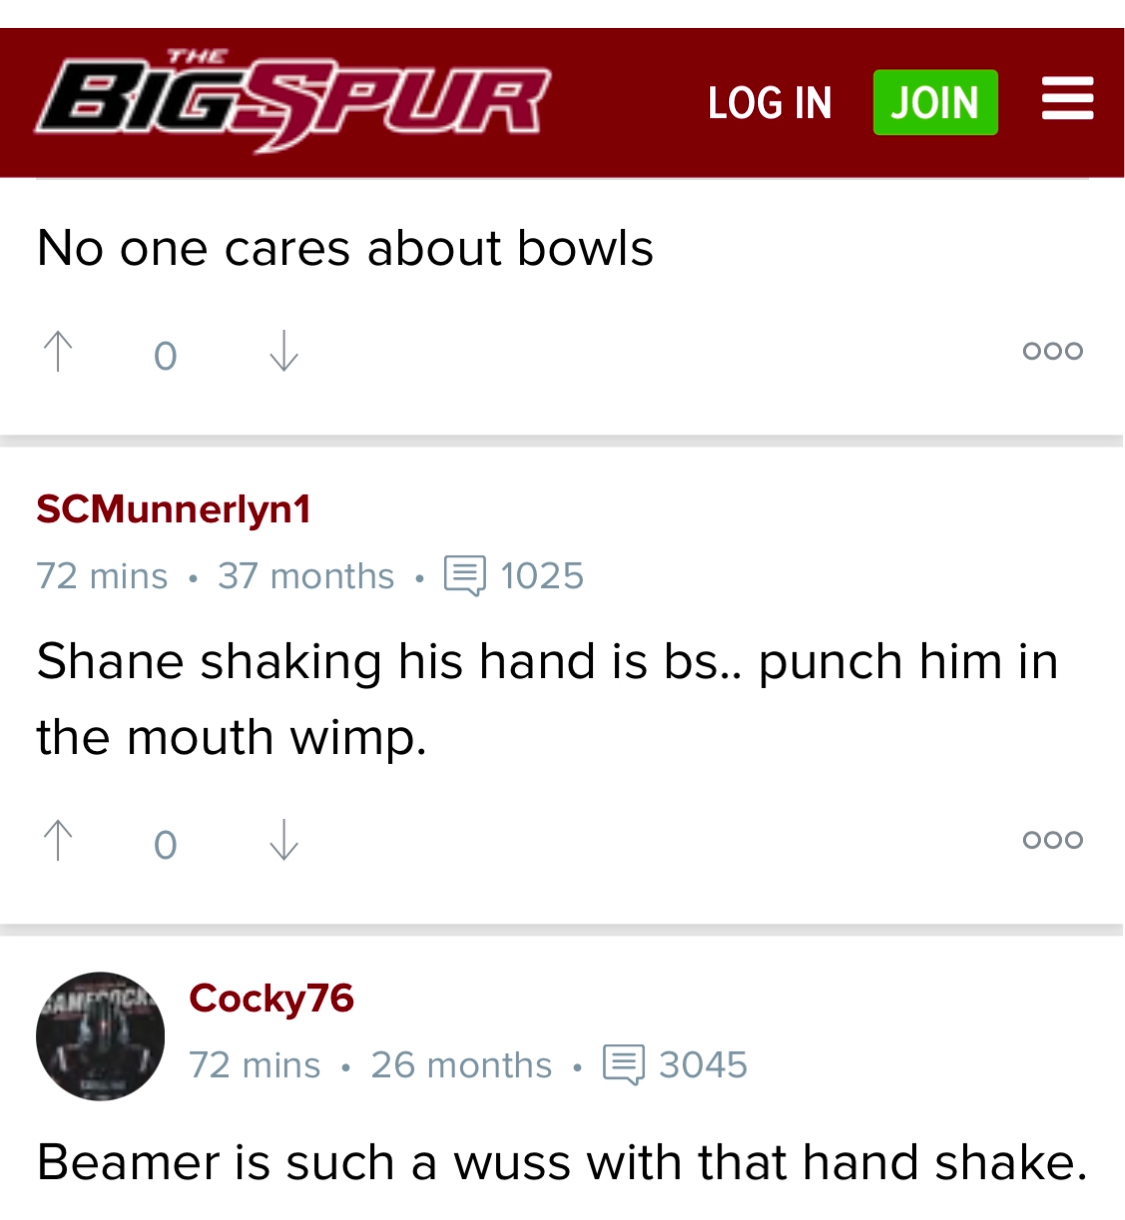Open more options for bowls comment
The width and height of the screenshot is (1125, 1220).
coord(1052,351)
